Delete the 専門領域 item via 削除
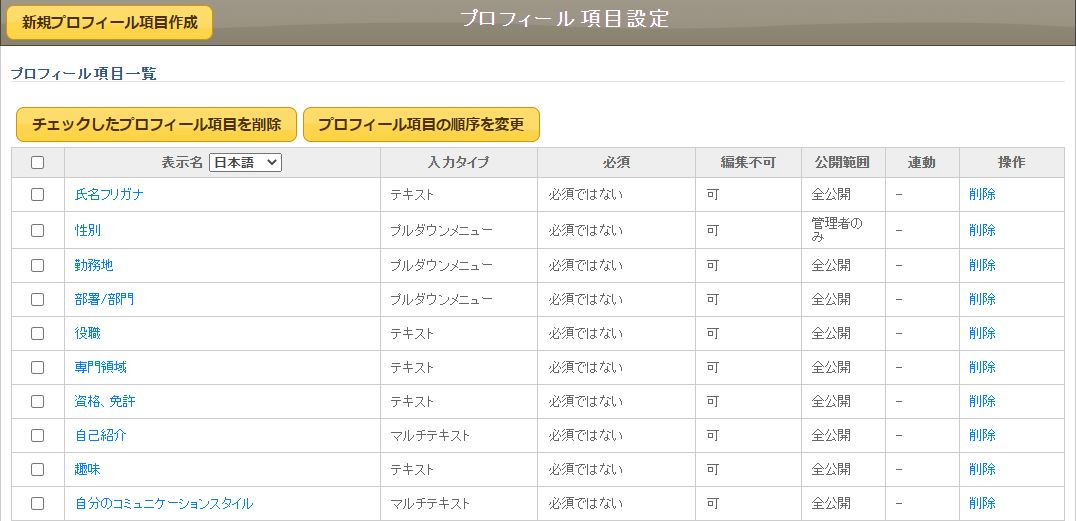The height and width of the screenshot is (521, 1076). click(982, 367)
